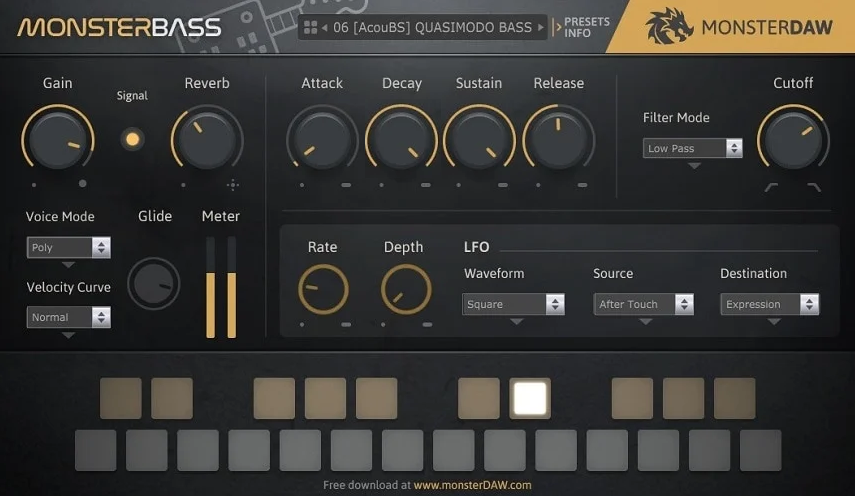Click the rightmost tan pad in upper row

click(734, 398)
